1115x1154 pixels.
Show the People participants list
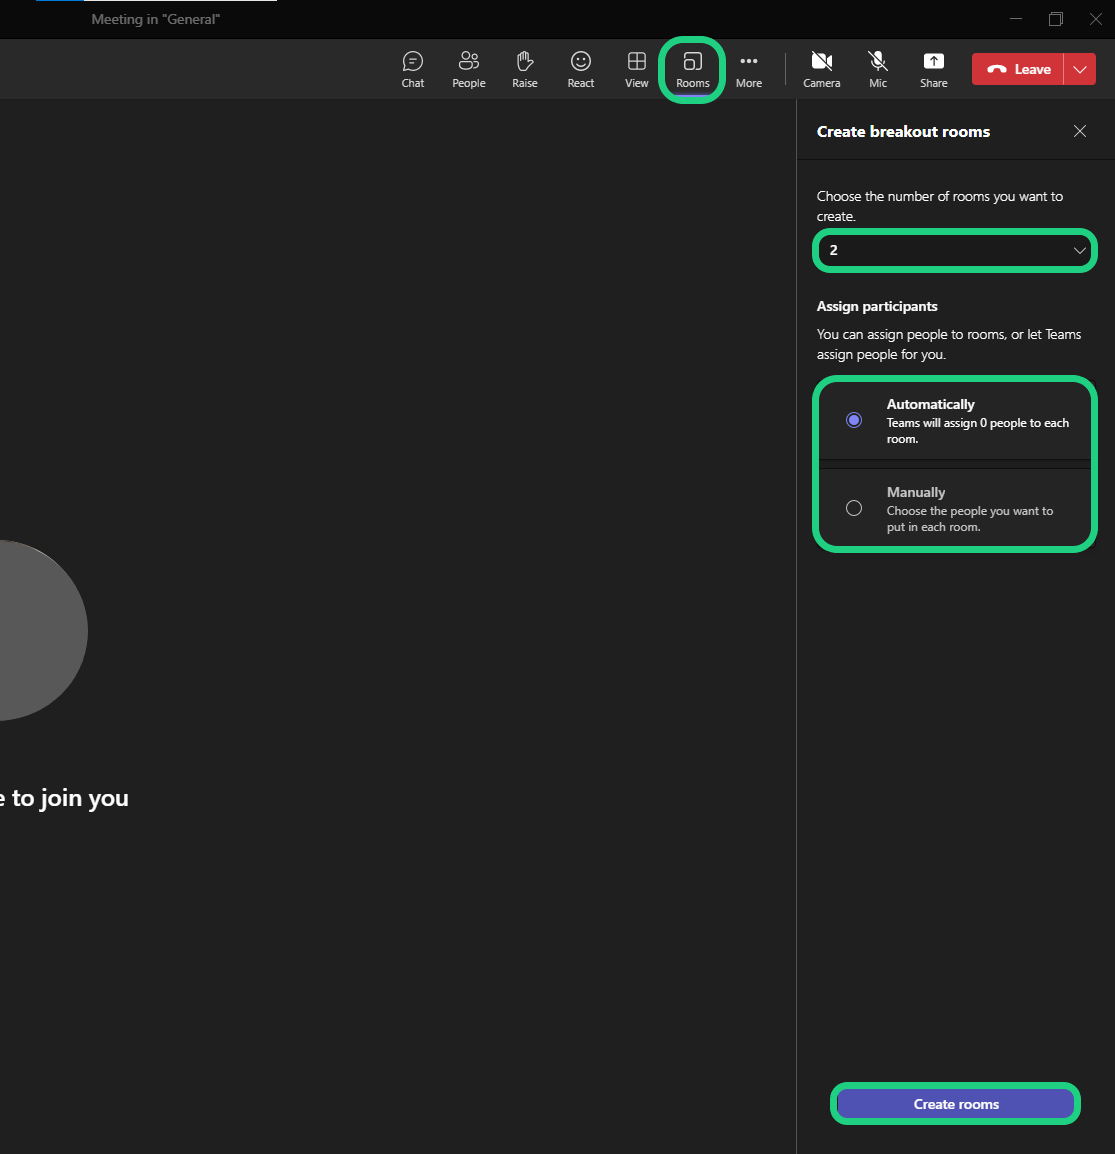pyautogui.click(x=468, y=70)
